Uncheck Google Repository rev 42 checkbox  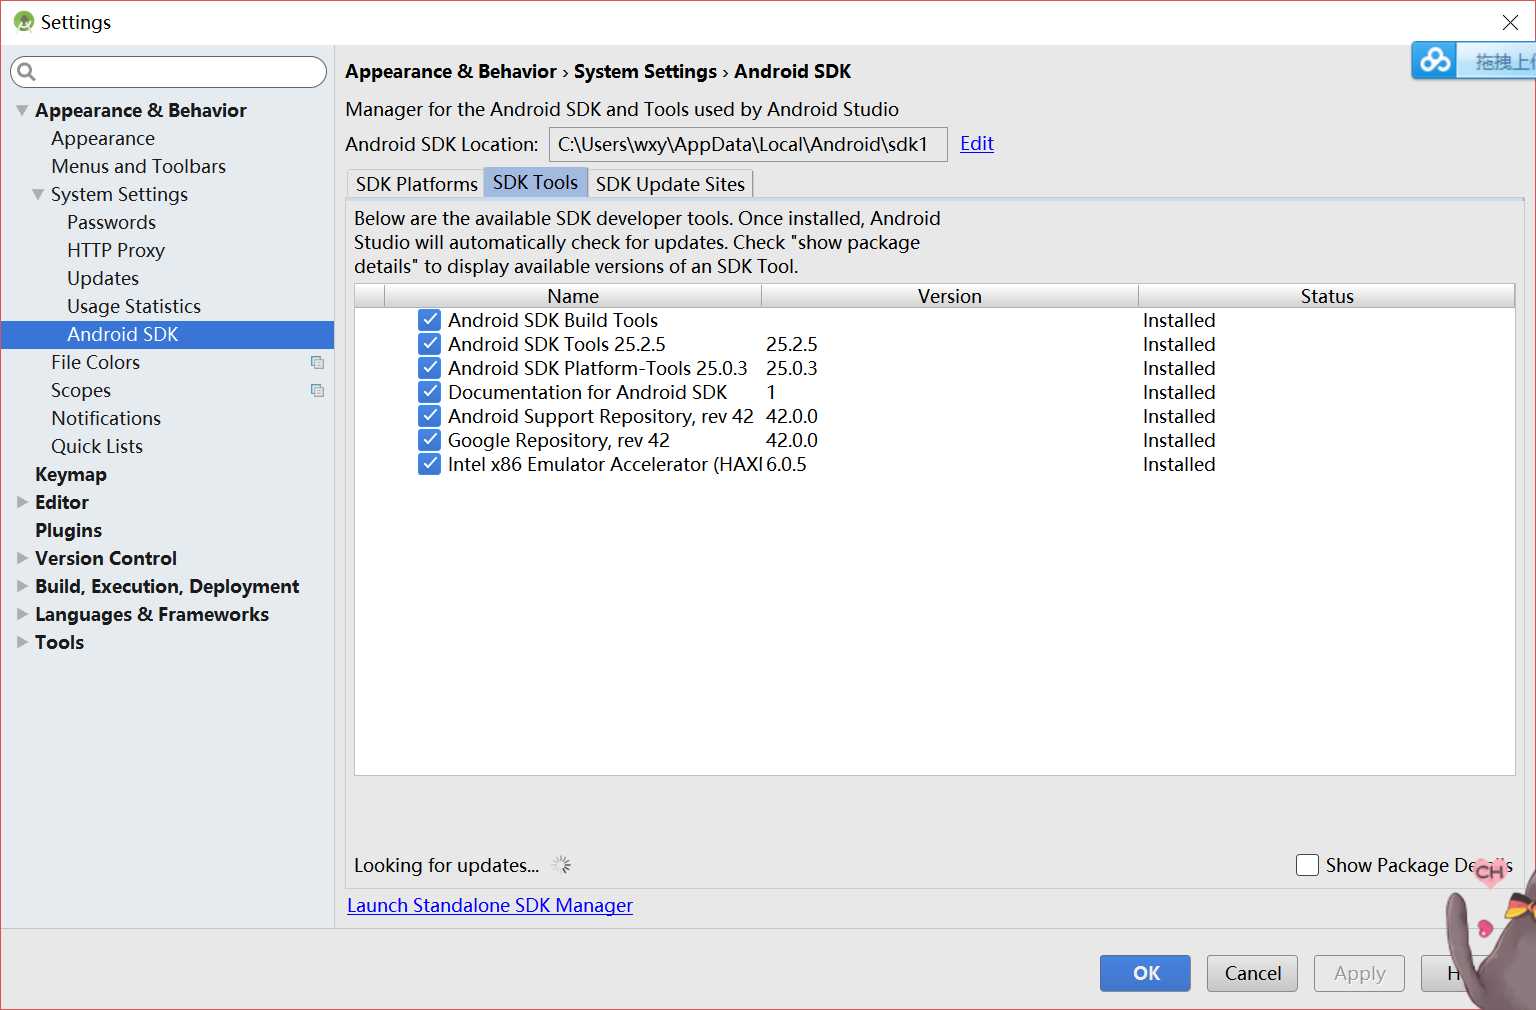point(430,440)
